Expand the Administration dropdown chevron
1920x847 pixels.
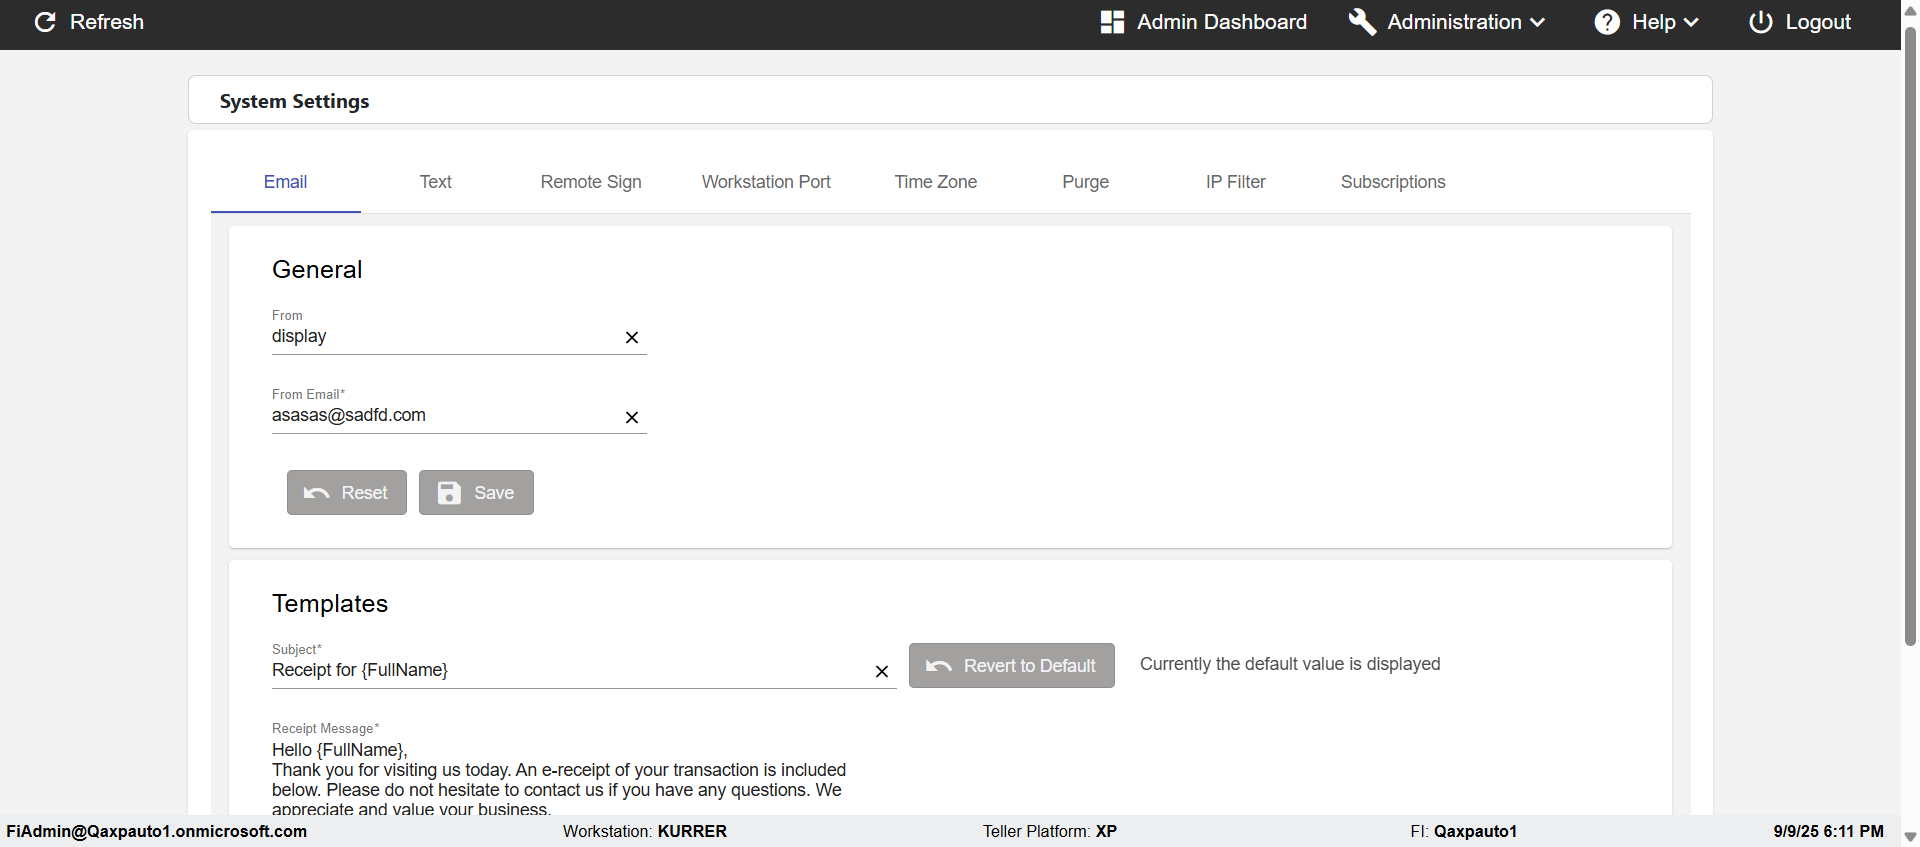coord(1538,23)
